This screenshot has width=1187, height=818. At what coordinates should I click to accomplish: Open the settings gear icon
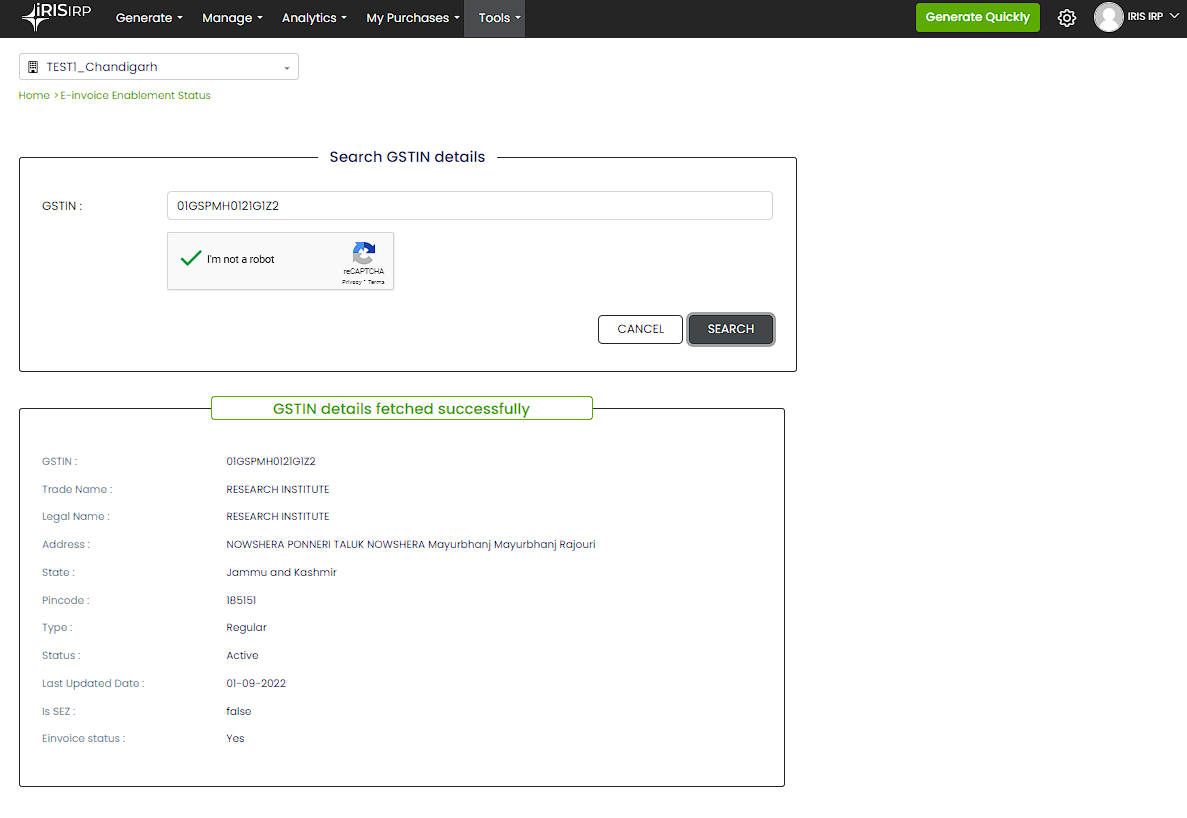(1067, 18)
